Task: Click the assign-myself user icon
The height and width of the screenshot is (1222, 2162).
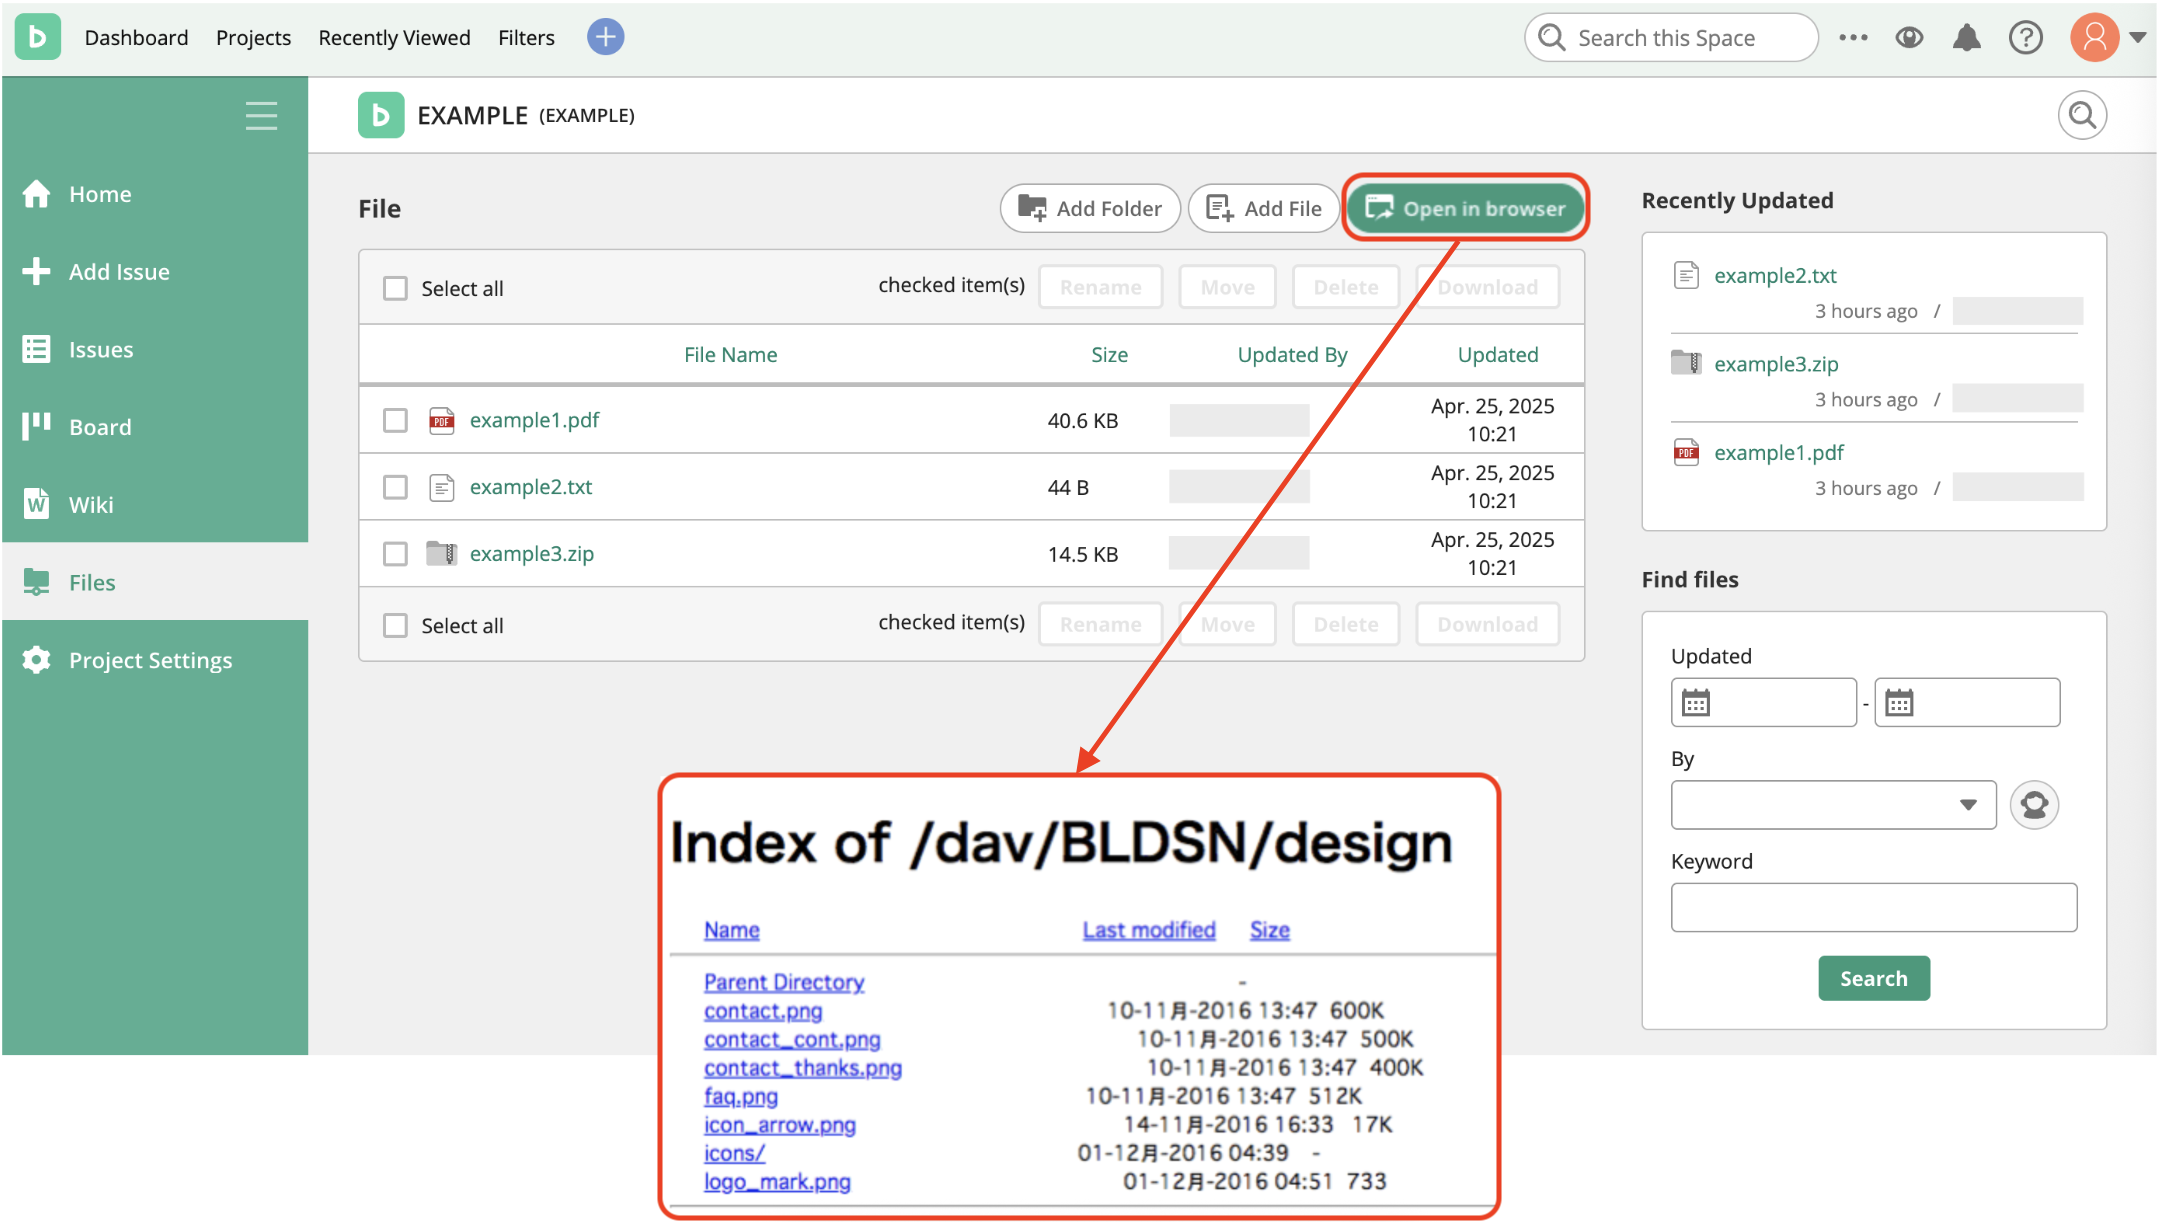Action: click(x=2034, y=805)
